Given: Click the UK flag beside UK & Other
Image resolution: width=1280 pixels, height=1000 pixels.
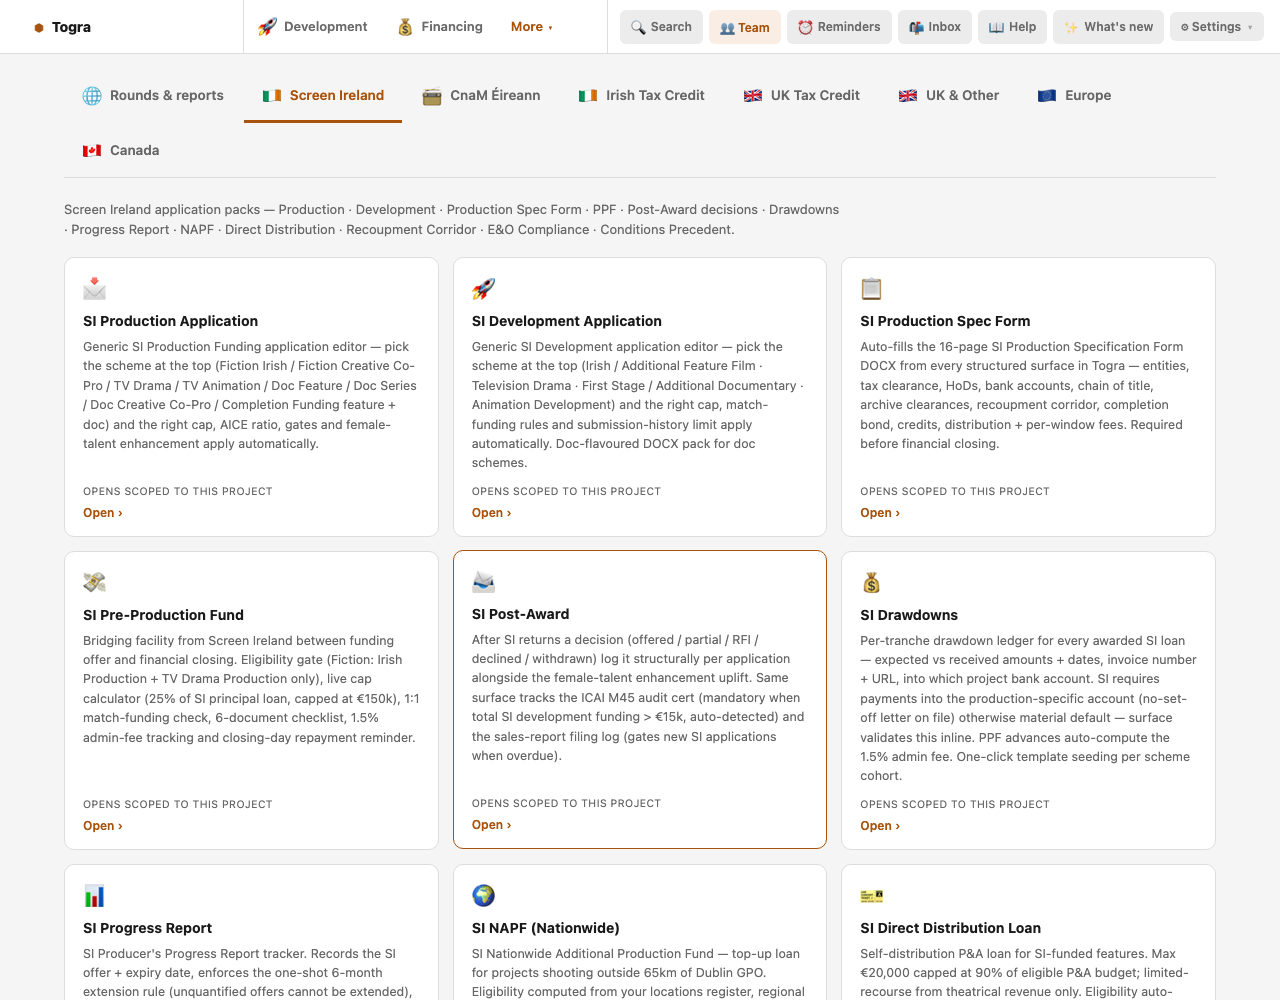Looking at the screenshot, I should (908, 96).
